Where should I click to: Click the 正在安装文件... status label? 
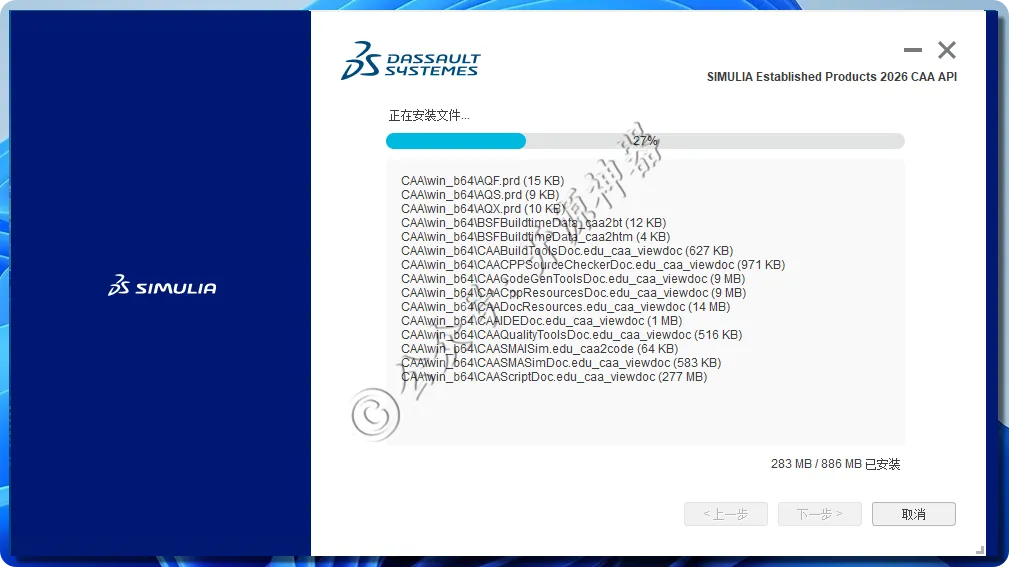pos(429,116)
